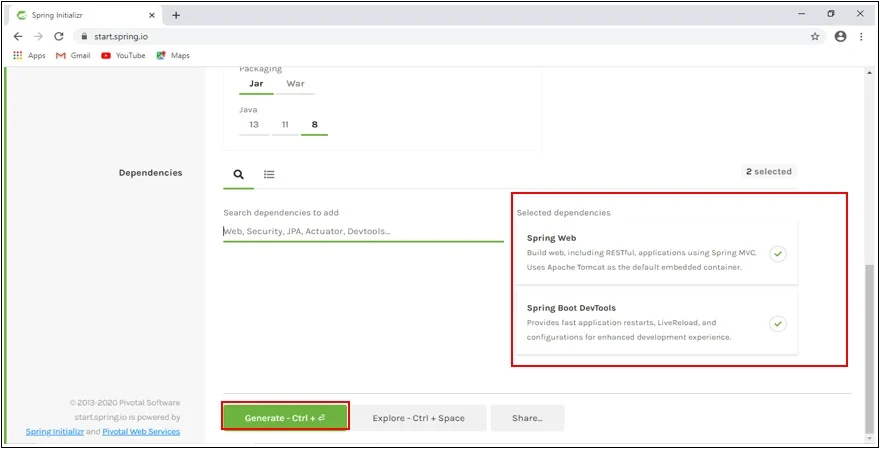Reload the start.spring.io page
Screen dimensions: 880x449
(x=58, y=36)
